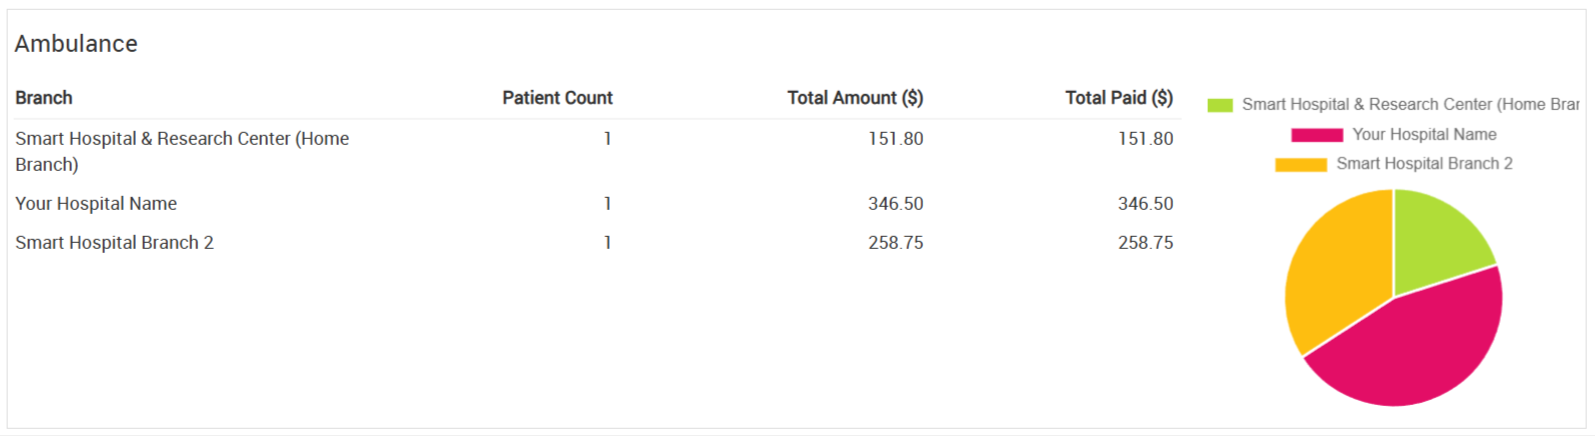Toggle Smart Hospital Branch 2 legend label
Screen dimensions: 1595x436
(x=1424, y=163)
